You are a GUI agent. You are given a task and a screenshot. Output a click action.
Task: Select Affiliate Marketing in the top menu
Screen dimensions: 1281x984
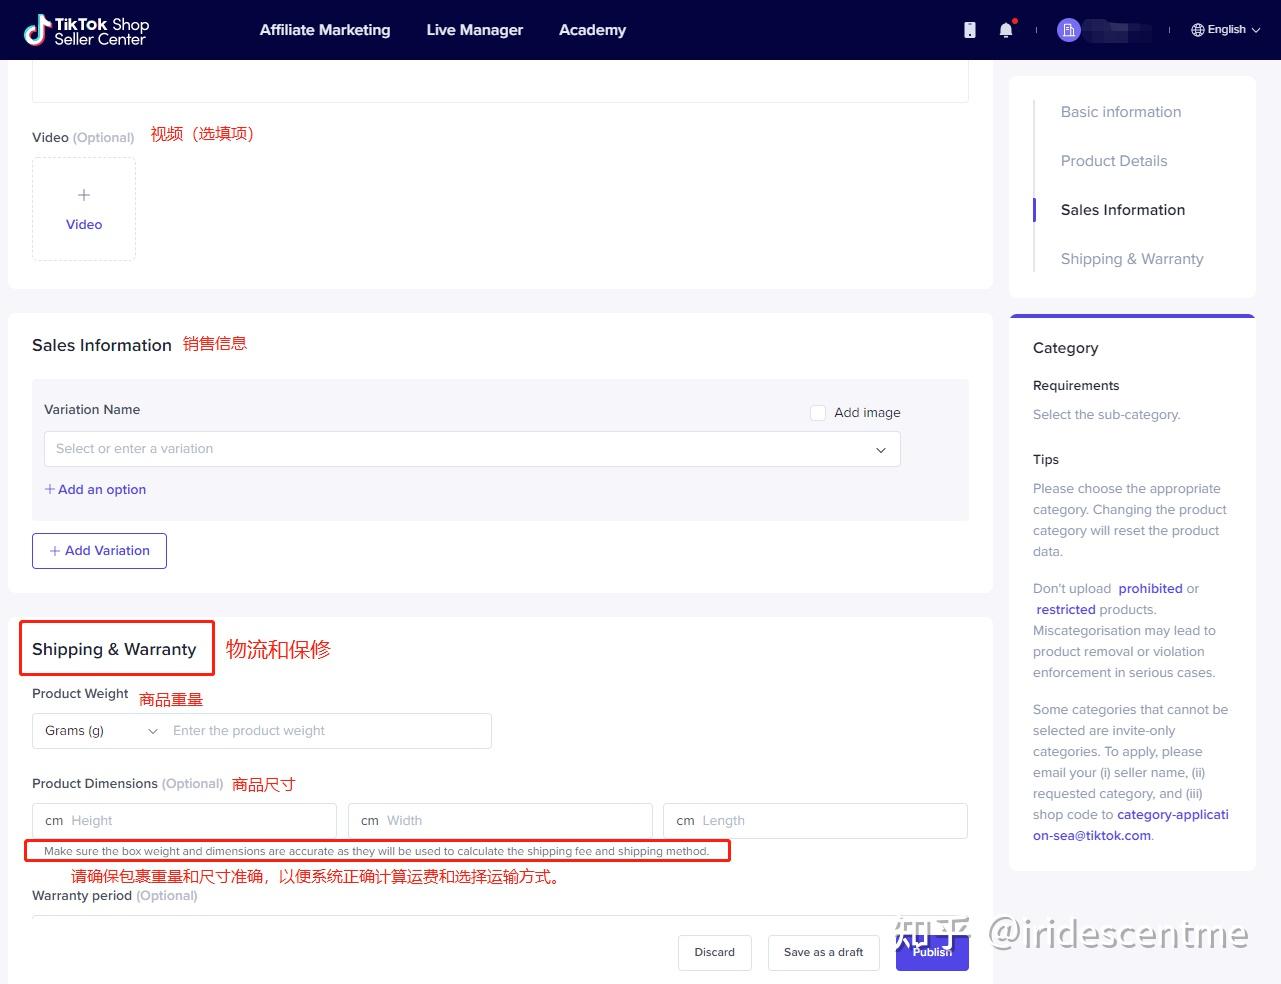click(x=324, y=29)
